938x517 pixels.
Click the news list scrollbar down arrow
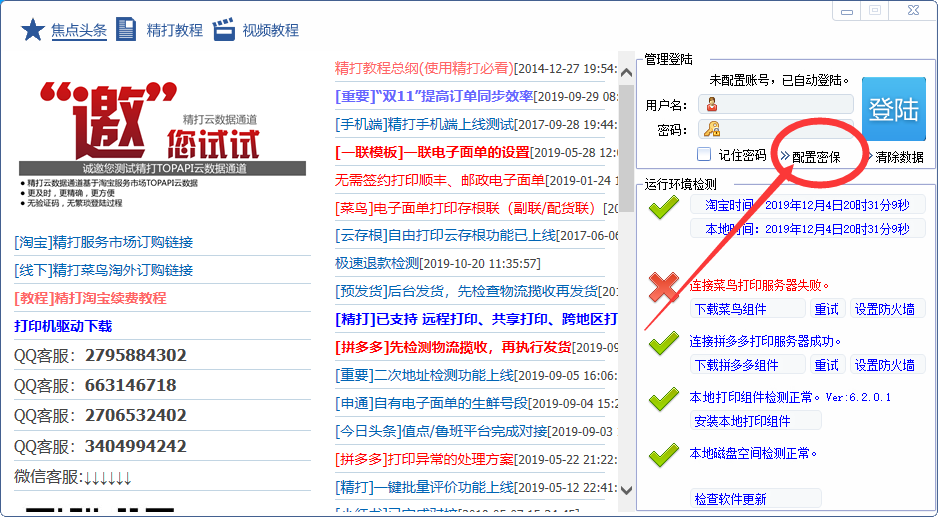627,490
